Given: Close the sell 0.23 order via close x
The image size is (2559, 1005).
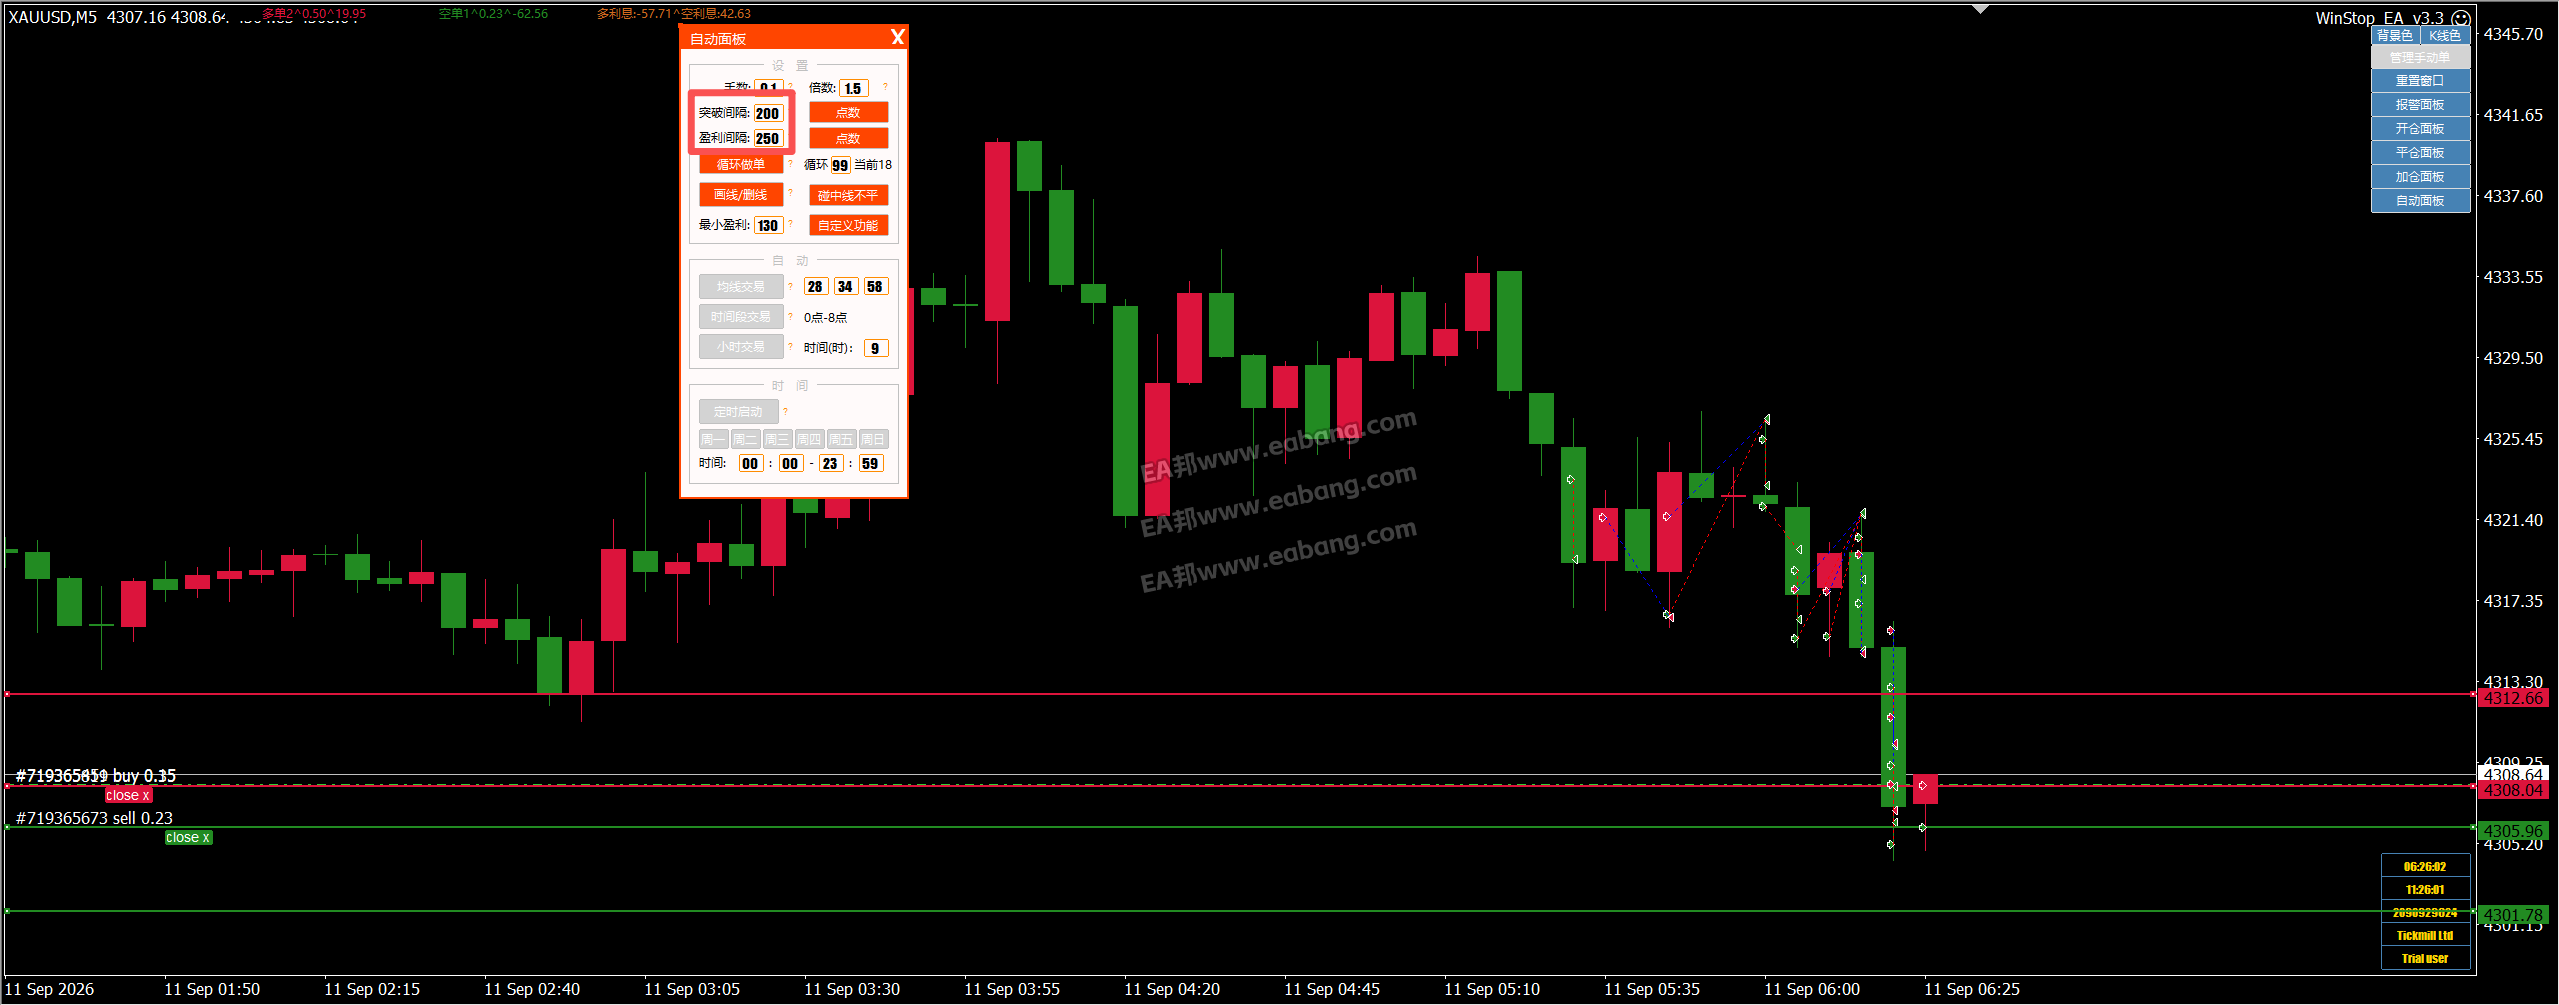Looking at the screenshot, I should click(x=188, y=838).
